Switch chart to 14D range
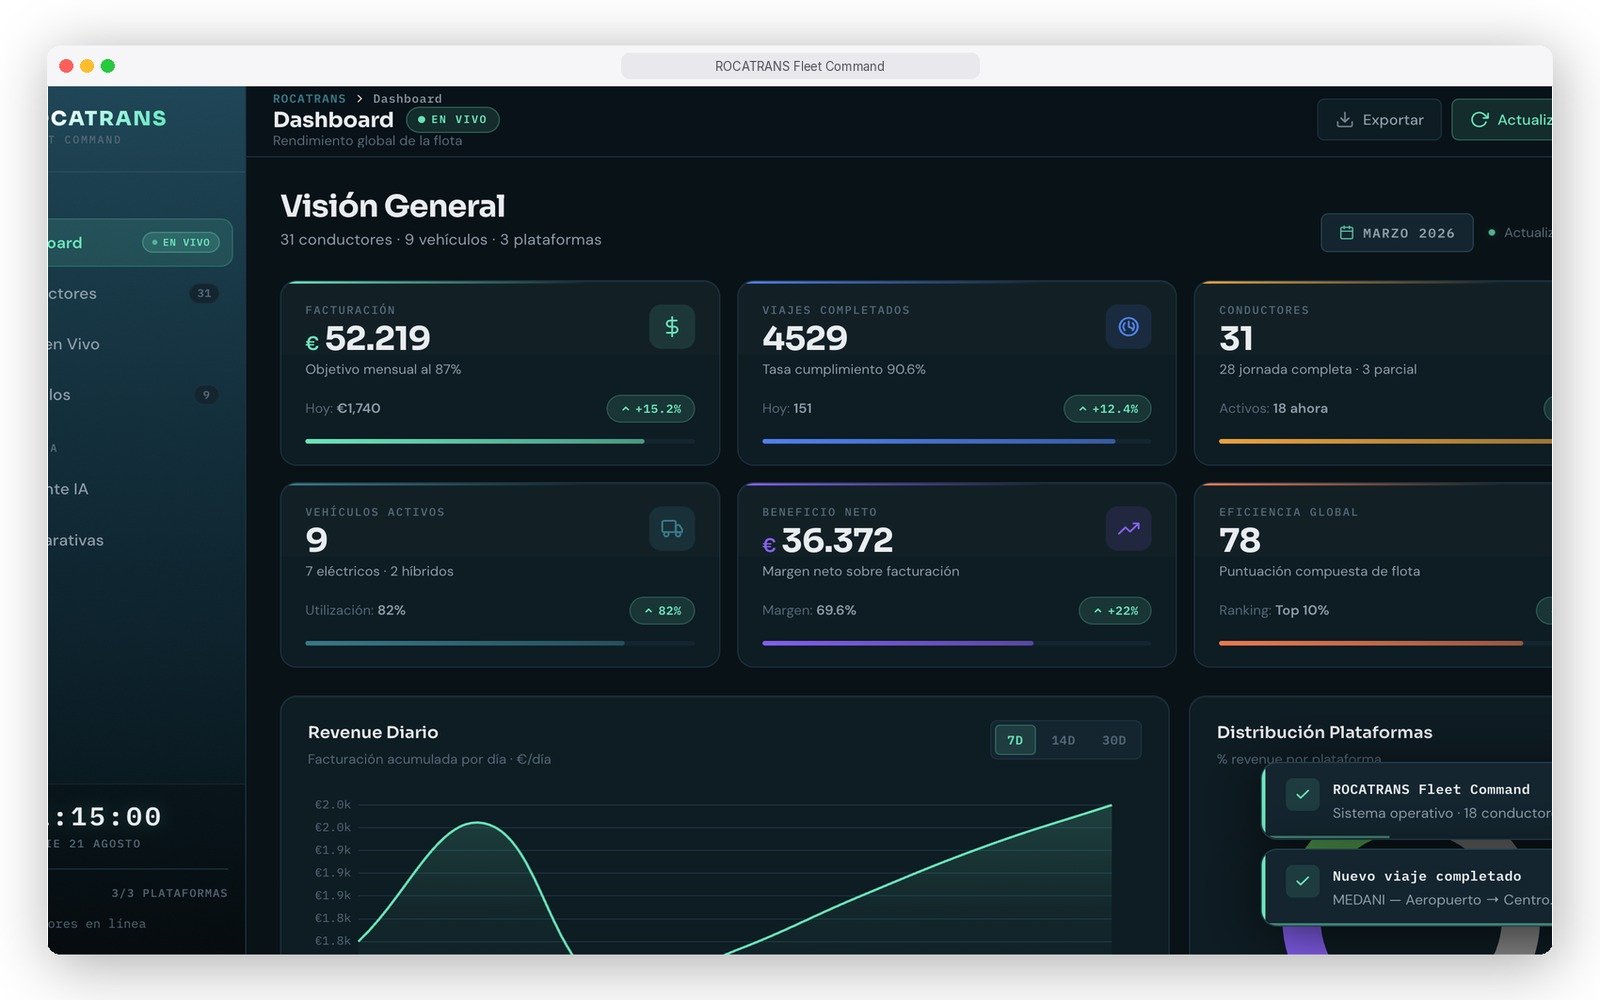Screen dimensions: 1600x1000 (1063, 740)
